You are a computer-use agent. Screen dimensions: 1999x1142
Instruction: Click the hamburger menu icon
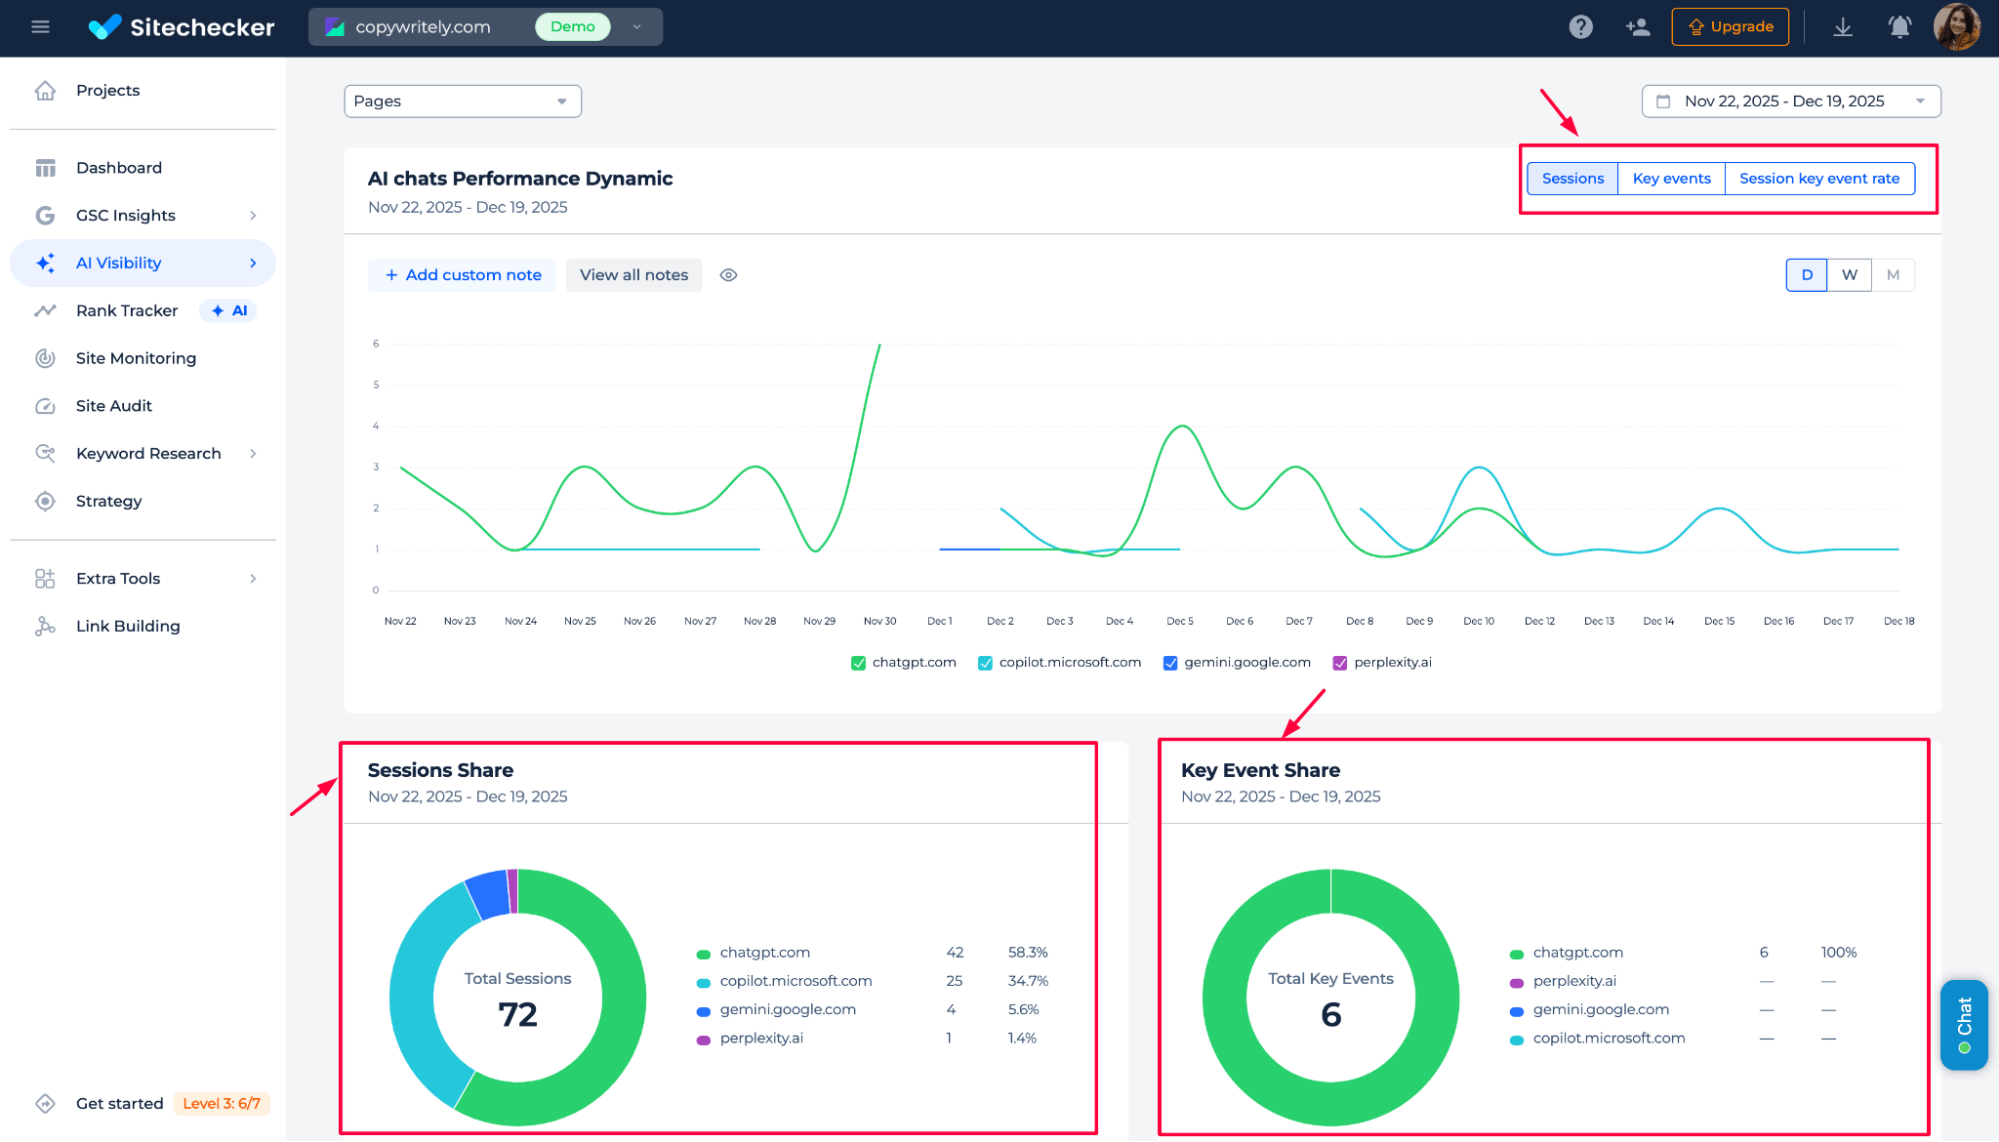(40, 27)
